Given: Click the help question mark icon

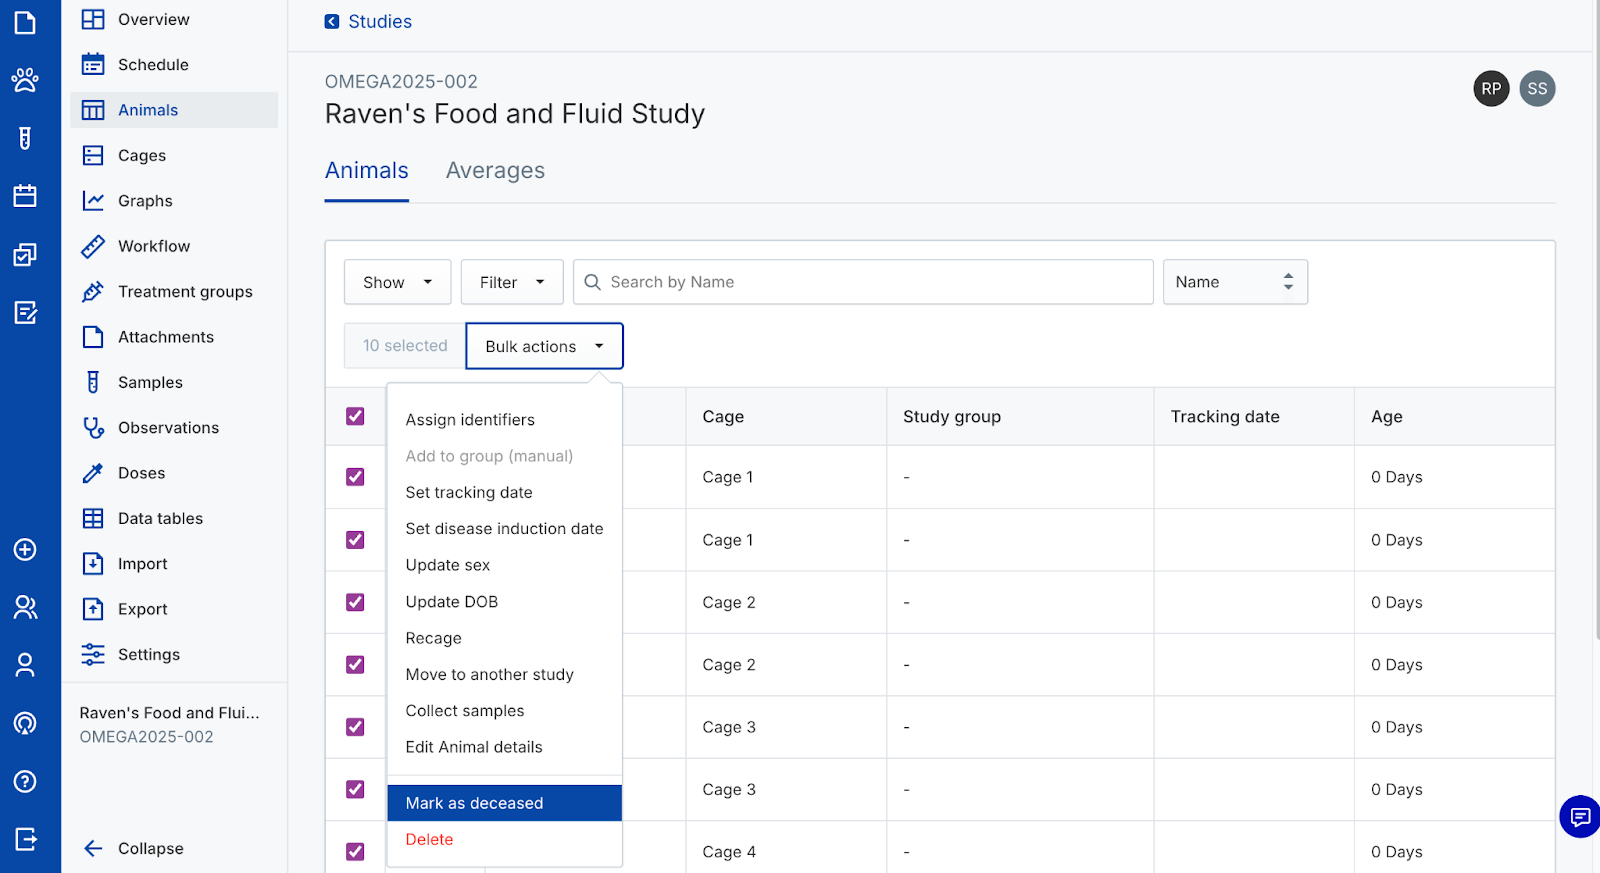Looking at the screenshot, I should (25, 781).
